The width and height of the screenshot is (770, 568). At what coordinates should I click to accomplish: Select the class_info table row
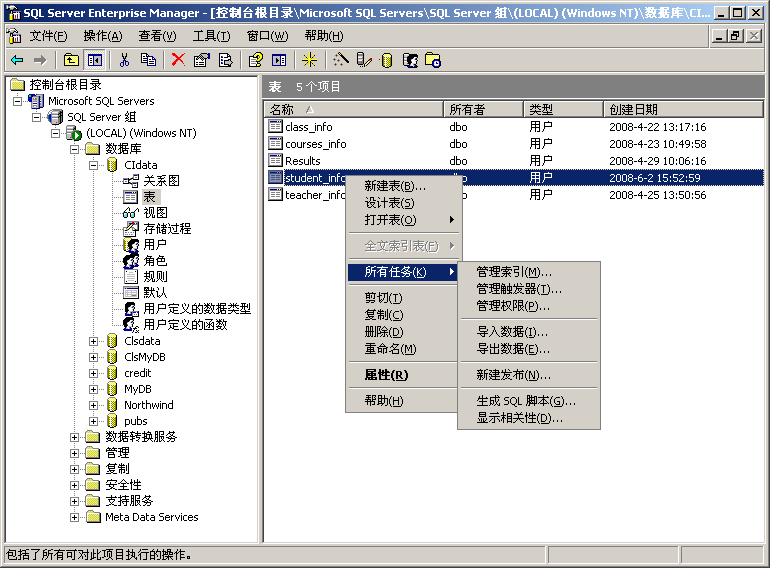click(515, 127)
